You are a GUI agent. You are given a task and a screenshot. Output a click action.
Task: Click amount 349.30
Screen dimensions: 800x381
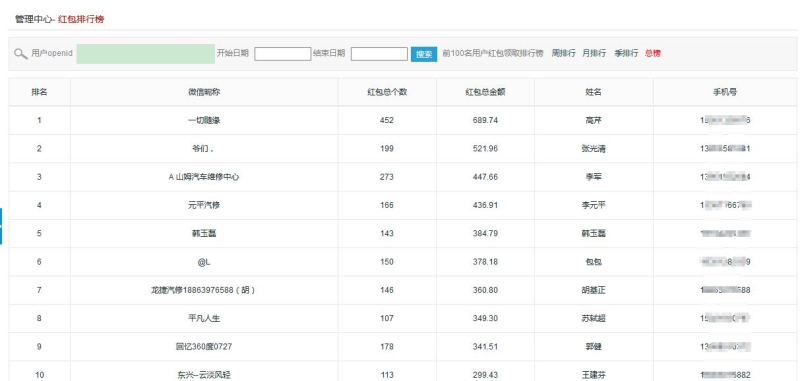pos(485,319)
